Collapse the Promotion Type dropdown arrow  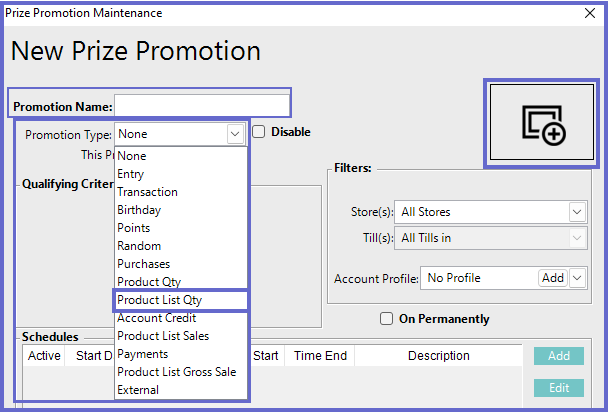click(x=235, y=133)
